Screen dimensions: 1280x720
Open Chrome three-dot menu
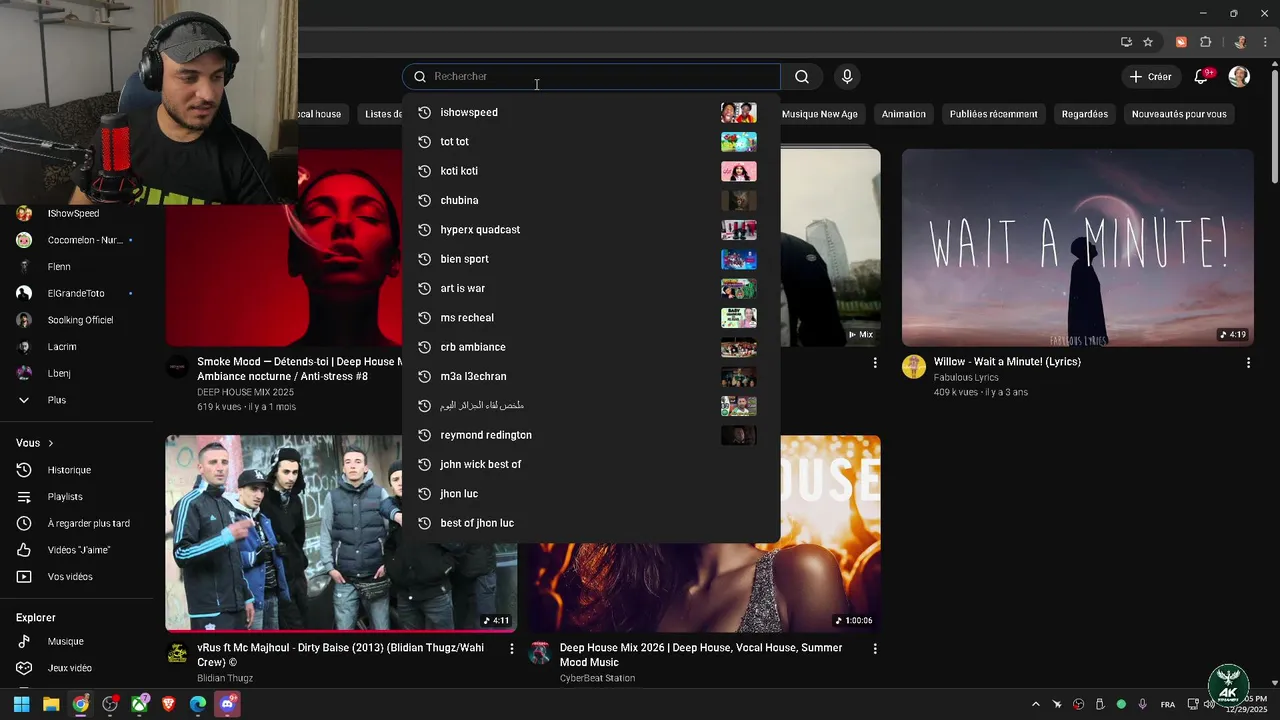click(x=1265, y=42)
